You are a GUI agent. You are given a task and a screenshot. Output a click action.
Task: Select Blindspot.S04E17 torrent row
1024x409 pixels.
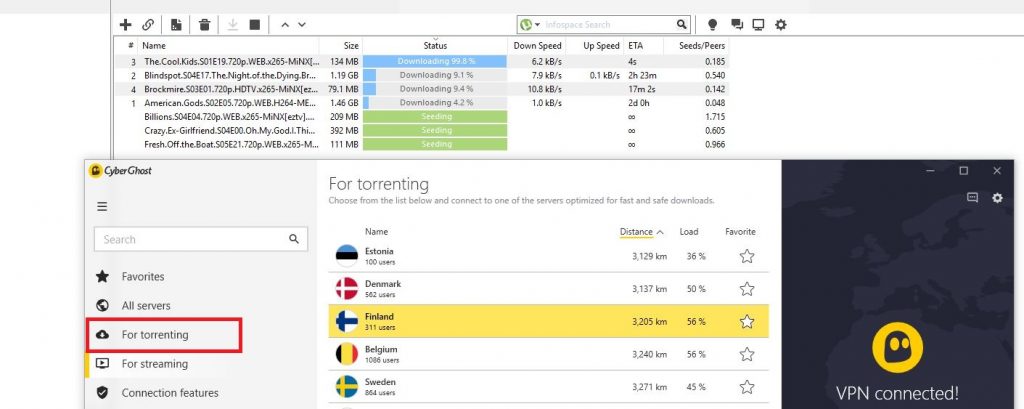pos(422,75)
